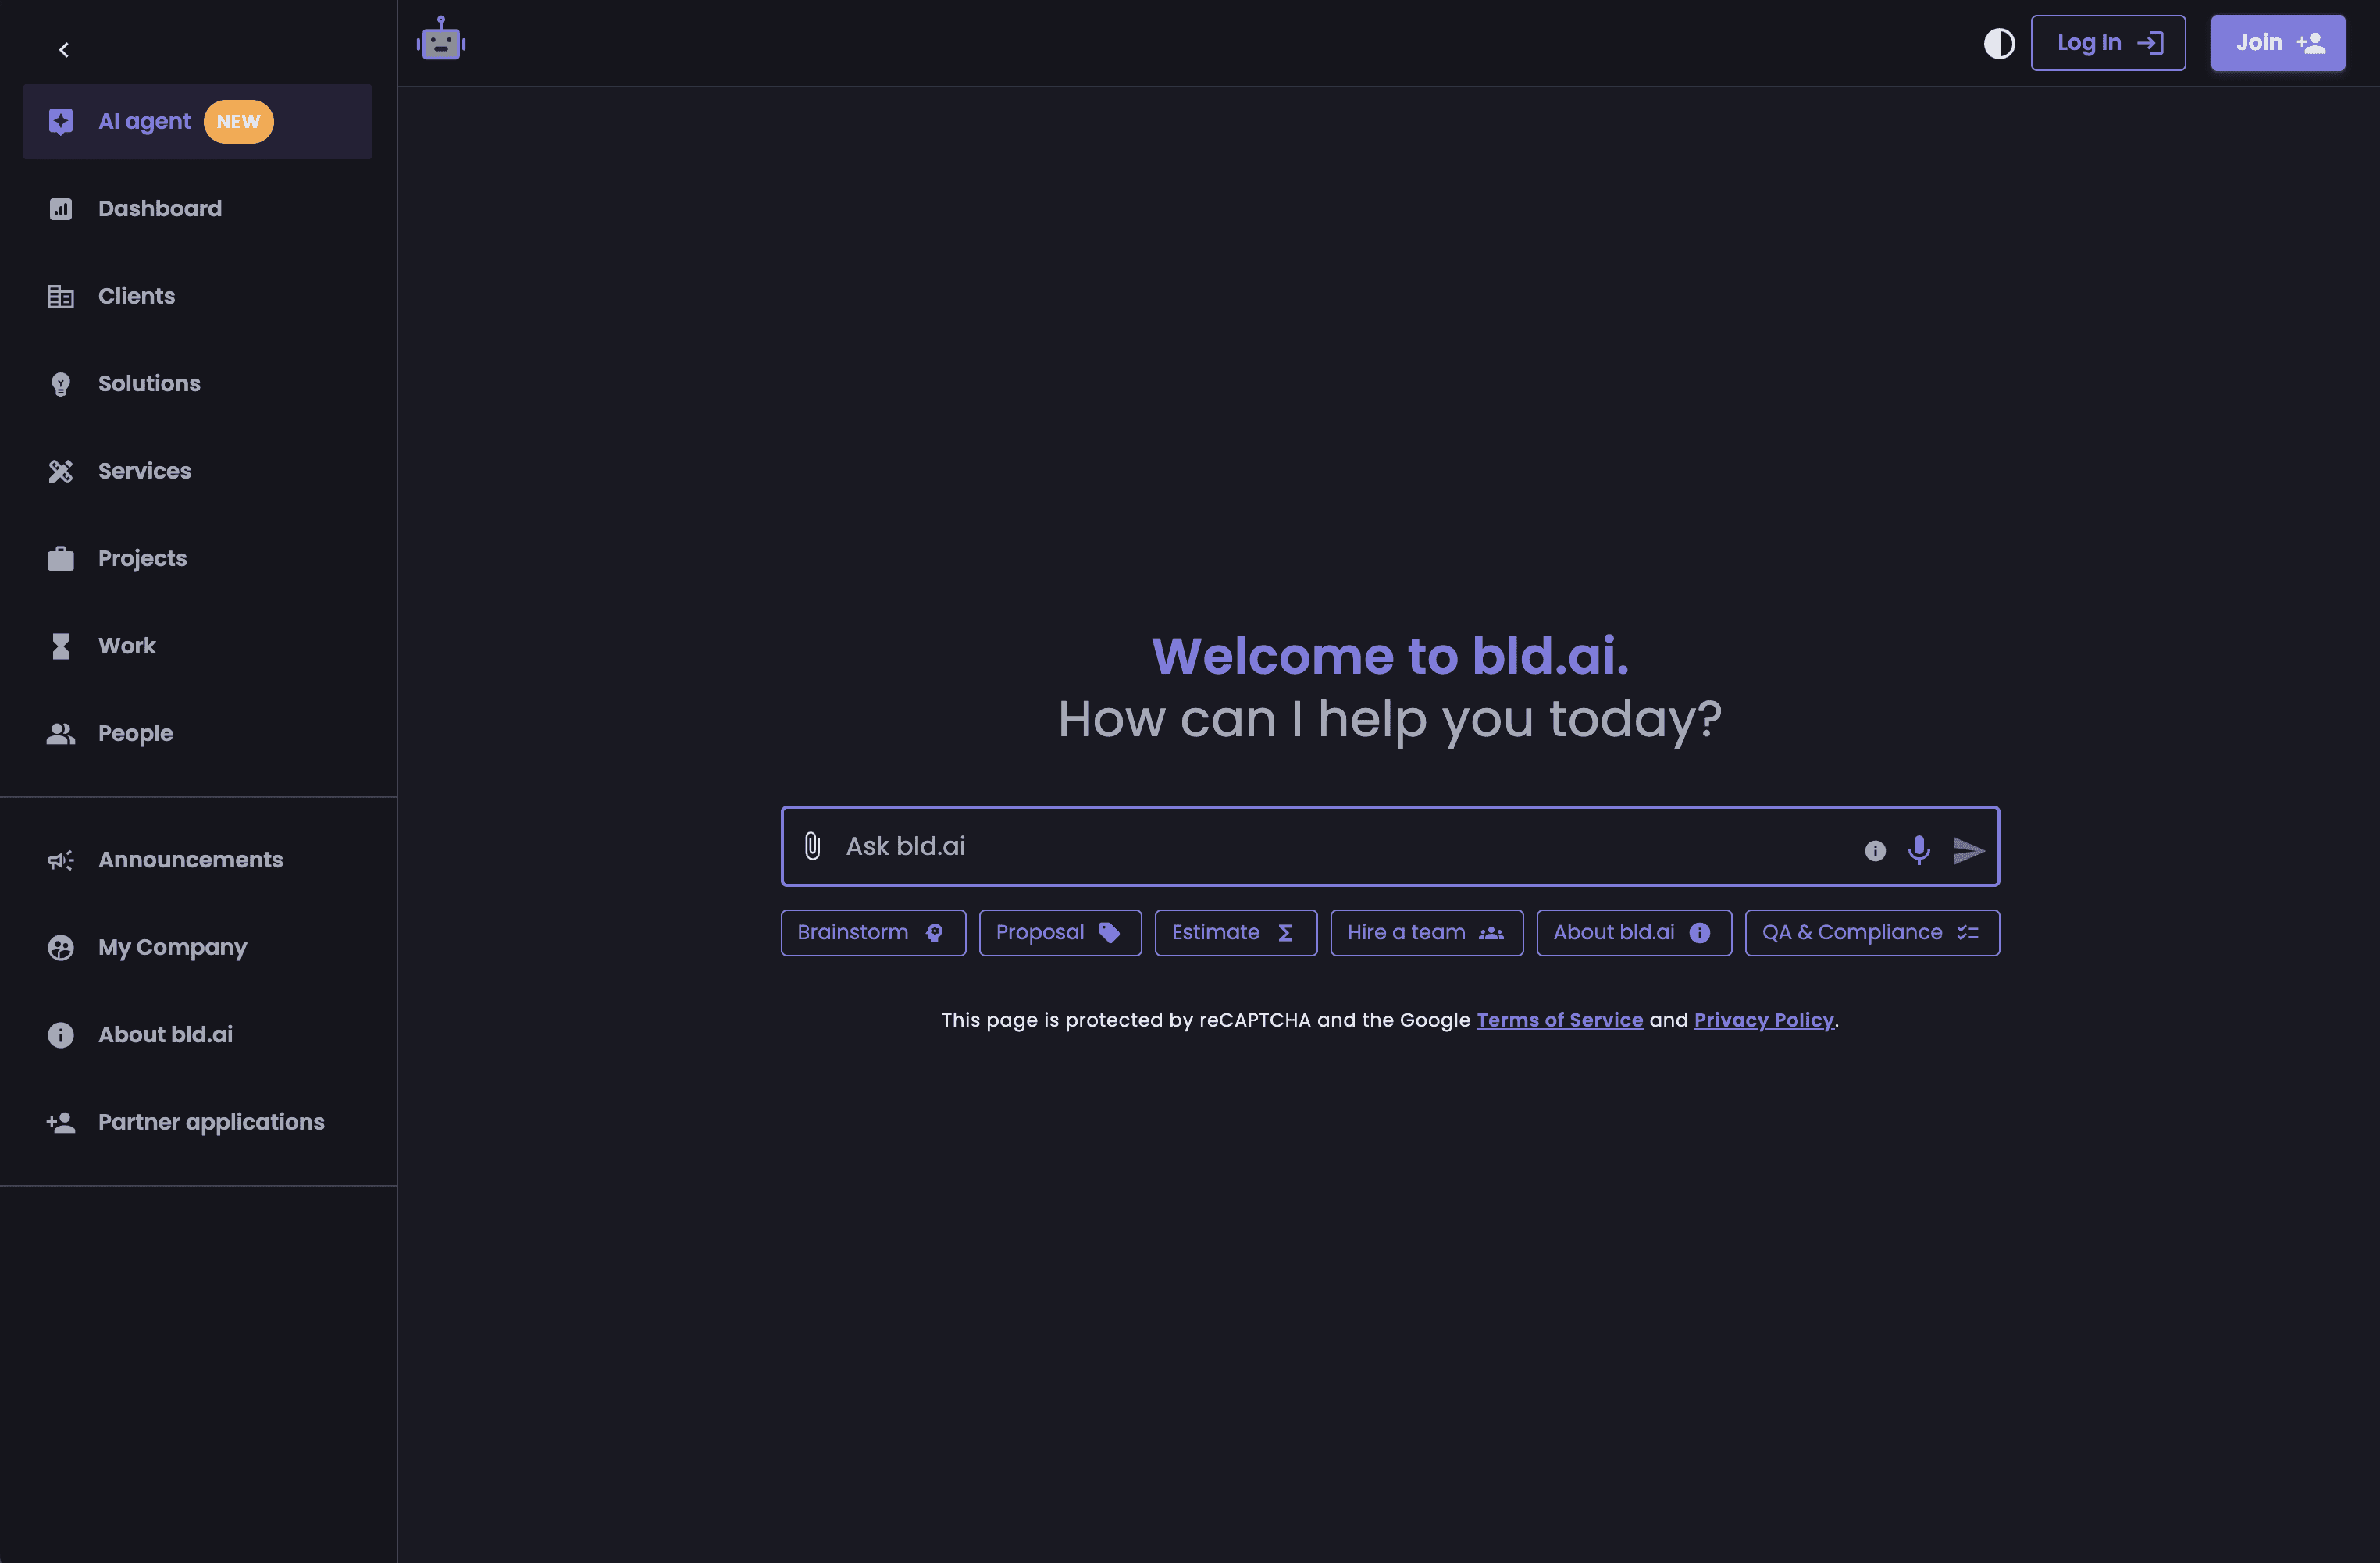Open About bld.ai in the sidebar
This screenshot has height=1563, width=2380.
point(197,1035)
